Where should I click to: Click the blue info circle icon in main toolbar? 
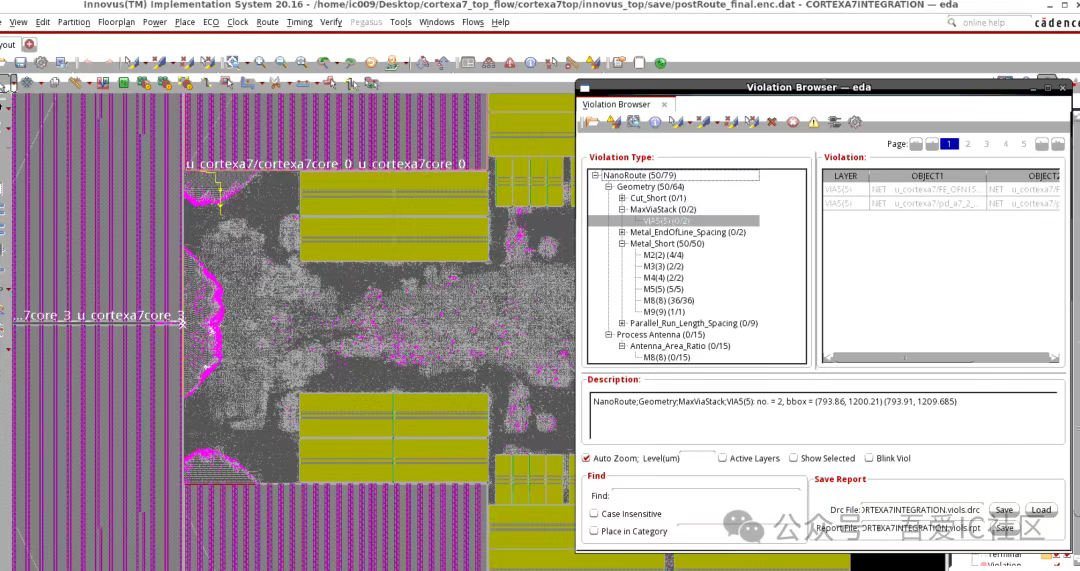(530, 63)
